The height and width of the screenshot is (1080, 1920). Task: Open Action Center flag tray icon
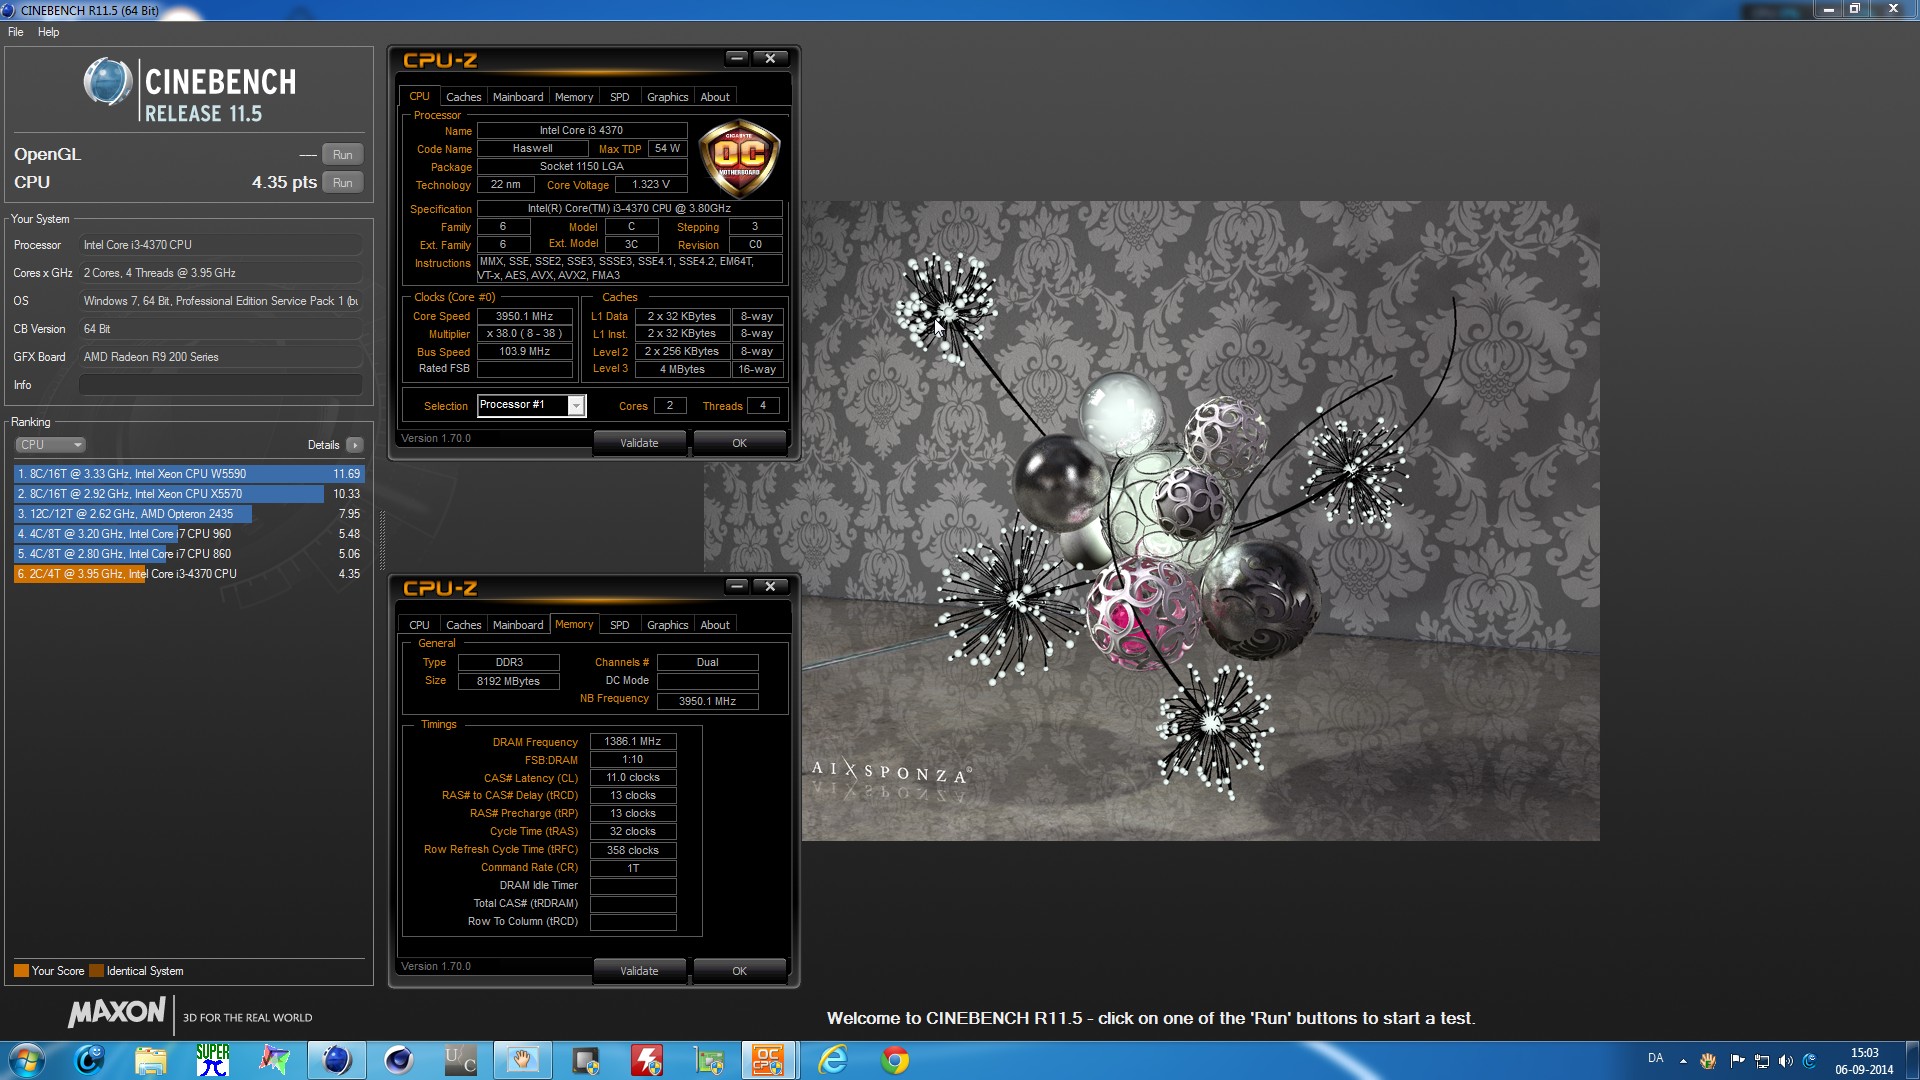[1737, 1061]
